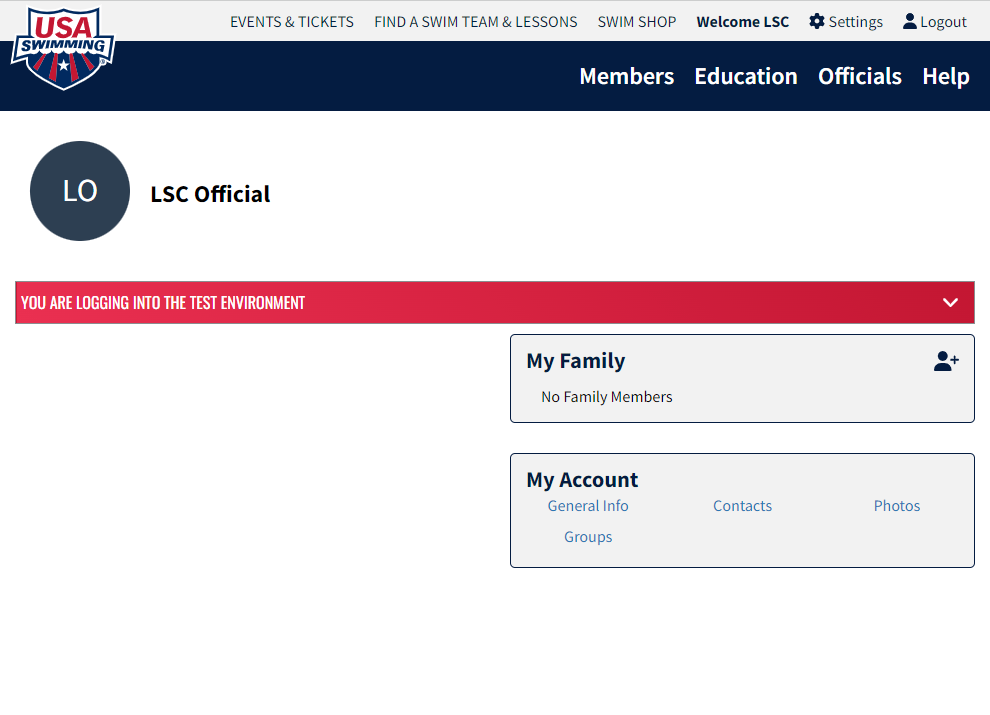Visit Find a Swim Team & Lessons

point(475,22)
